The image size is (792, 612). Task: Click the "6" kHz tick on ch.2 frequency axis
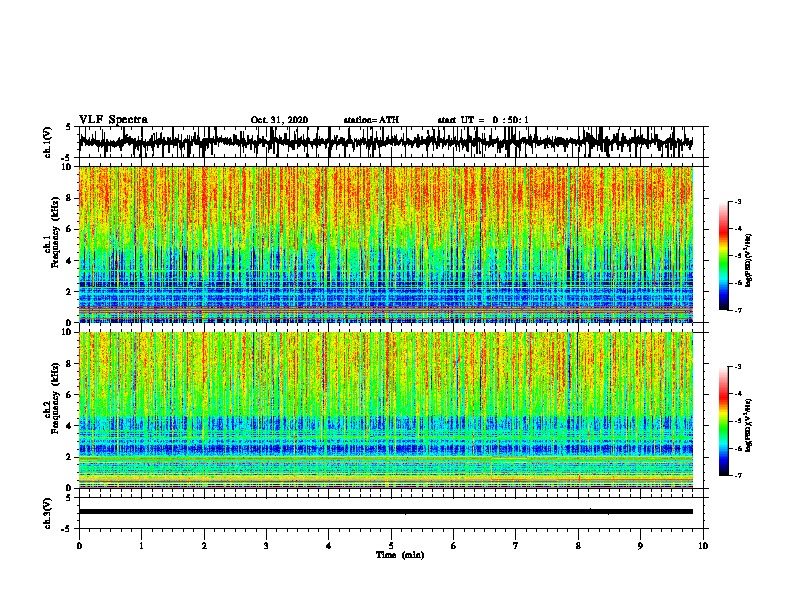pos(70,395)
